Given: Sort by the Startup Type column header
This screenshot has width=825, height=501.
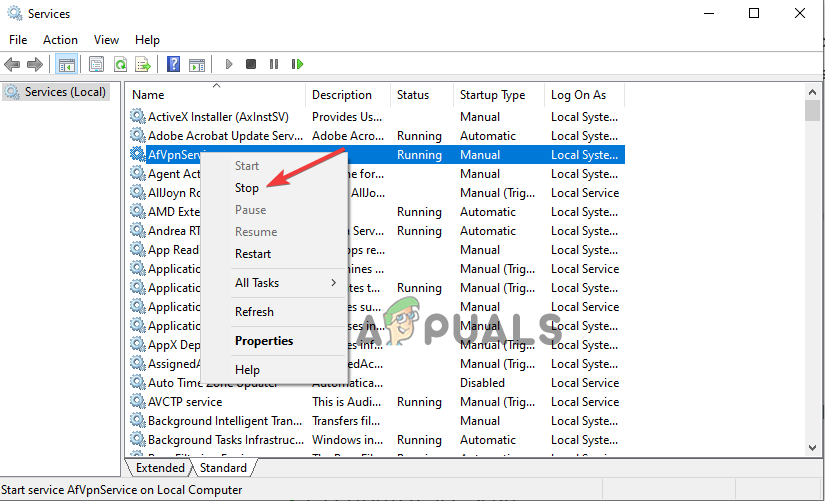Looking at the screenshot, I should pyautogui.click(x=498, y=95).
